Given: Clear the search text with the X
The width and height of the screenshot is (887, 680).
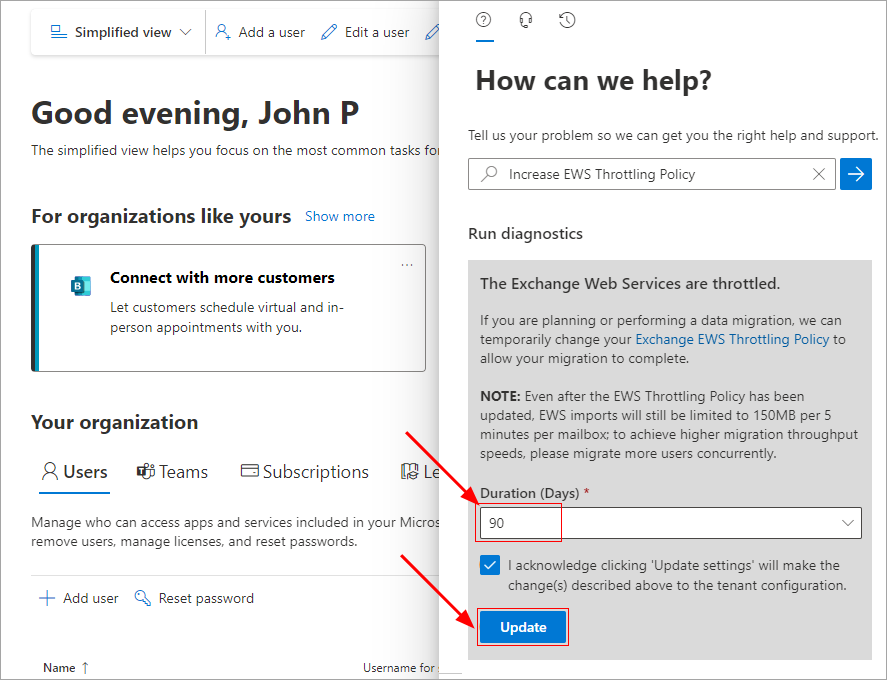Looking at the screenshot, I should point(819,174).
